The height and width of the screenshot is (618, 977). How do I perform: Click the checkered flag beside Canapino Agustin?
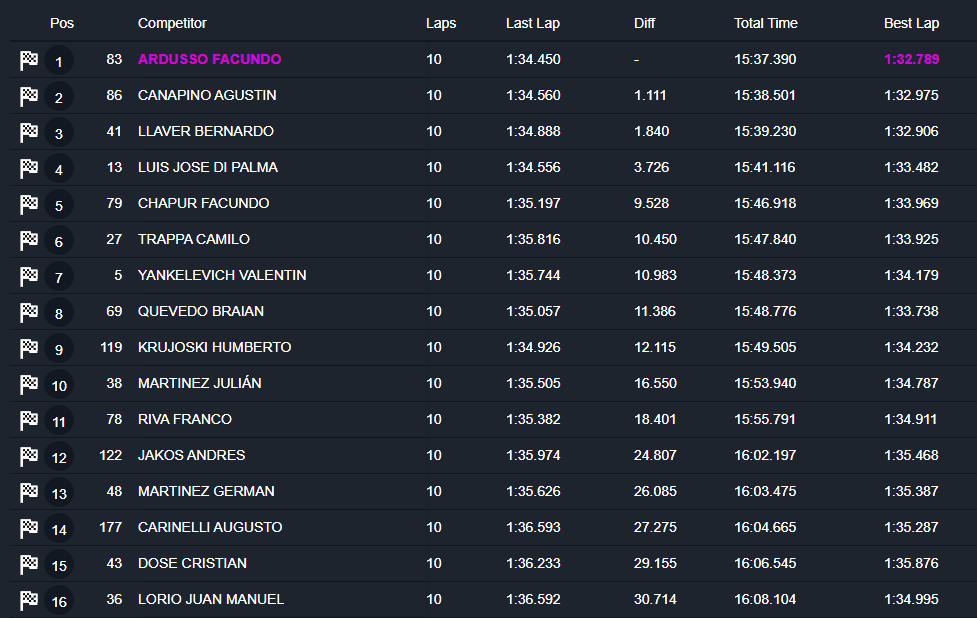pyautogui.click(x=29, y=96)
